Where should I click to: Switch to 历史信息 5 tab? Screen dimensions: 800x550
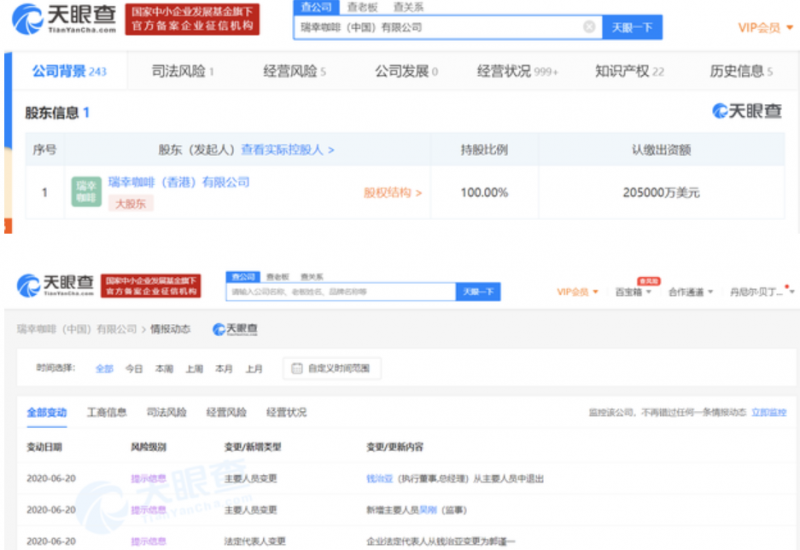pyautogui.click(x=741, y=71)
